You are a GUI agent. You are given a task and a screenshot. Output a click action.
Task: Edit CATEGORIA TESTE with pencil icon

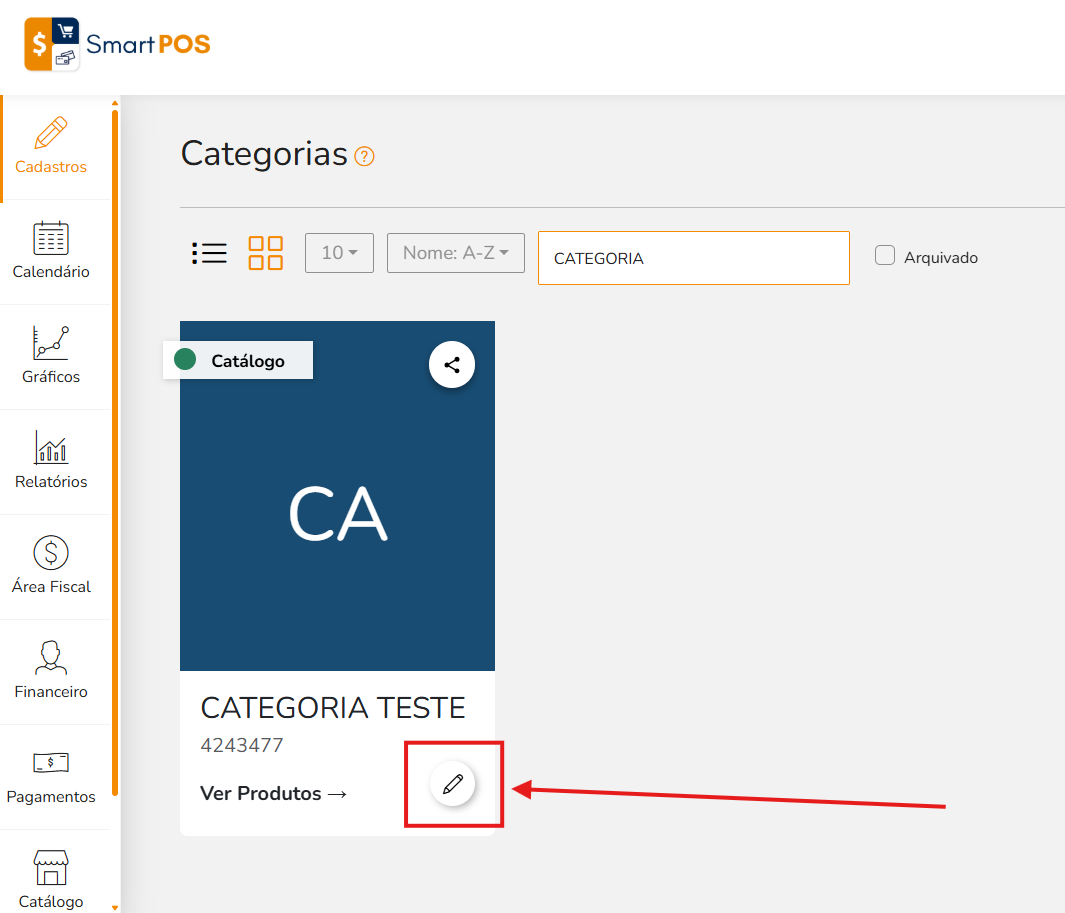click(x=452, y=784)
